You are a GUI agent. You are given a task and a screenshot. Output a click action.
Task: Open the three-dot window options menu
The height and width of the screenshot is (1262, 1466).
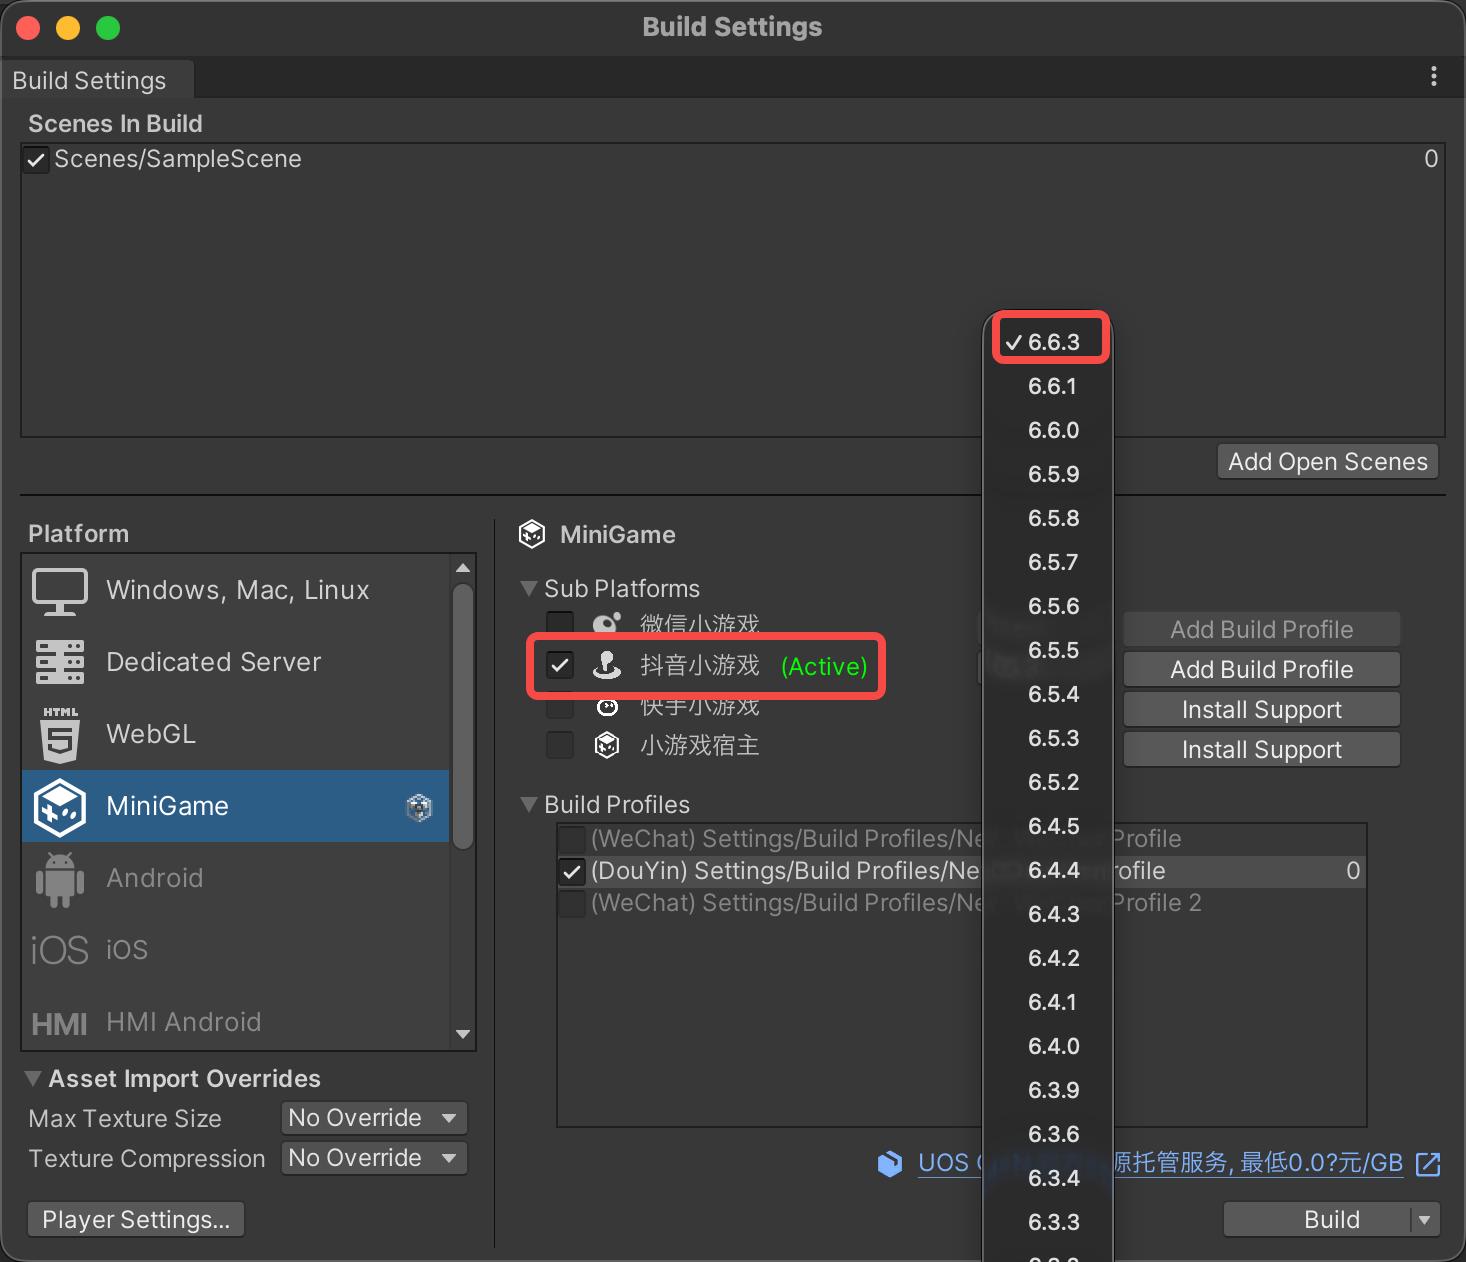1433,77
